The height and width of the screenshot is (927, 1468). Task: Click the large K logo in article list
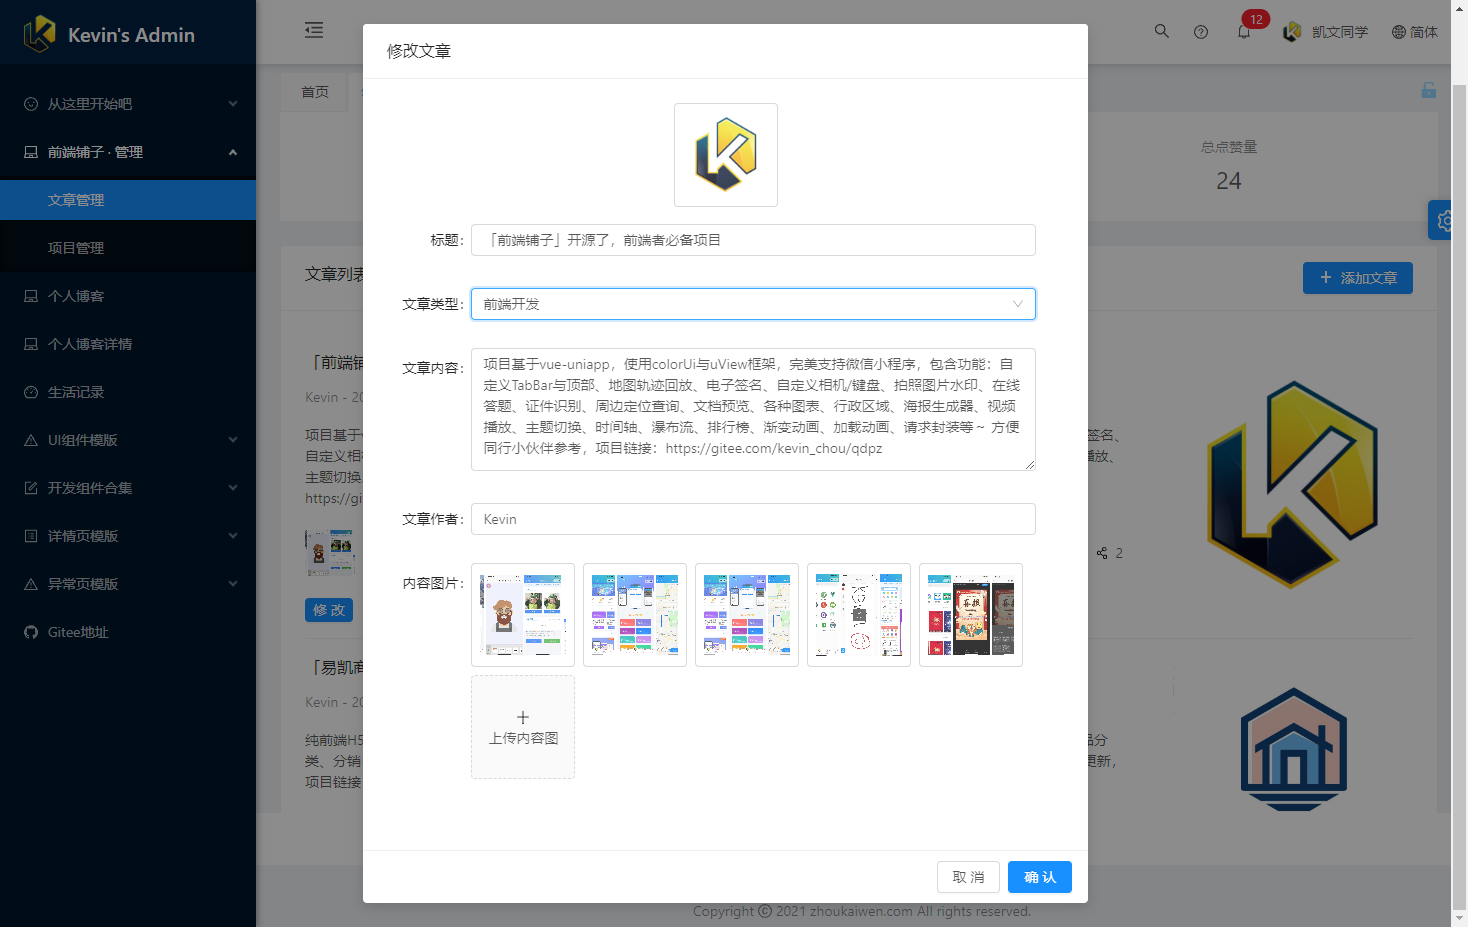click(x=1293, y=484)
